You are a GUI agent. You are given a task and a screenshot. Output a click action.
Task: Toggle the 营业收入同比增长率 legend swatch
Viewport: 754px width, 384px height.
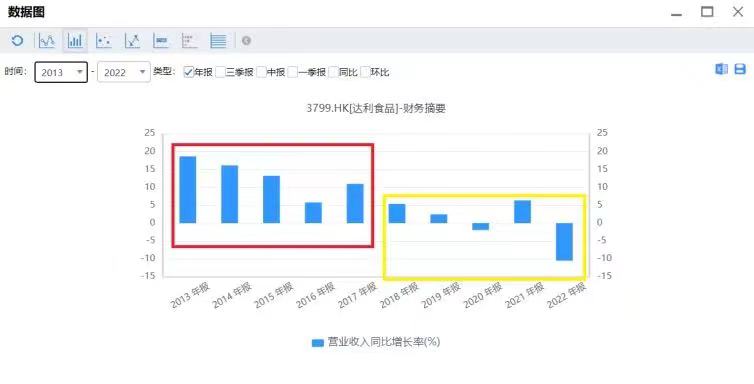tap(317, 343)
